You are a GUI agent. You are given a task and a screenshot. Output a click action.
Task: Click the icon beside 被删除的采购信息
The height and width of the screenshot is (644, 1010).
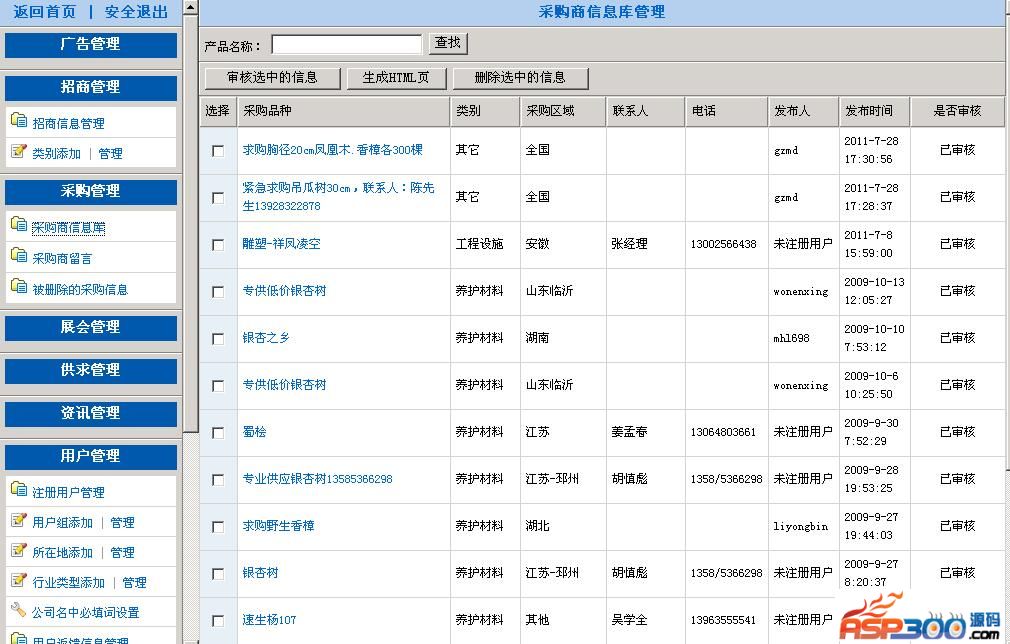pyautogui.click(x=18, y=287)
